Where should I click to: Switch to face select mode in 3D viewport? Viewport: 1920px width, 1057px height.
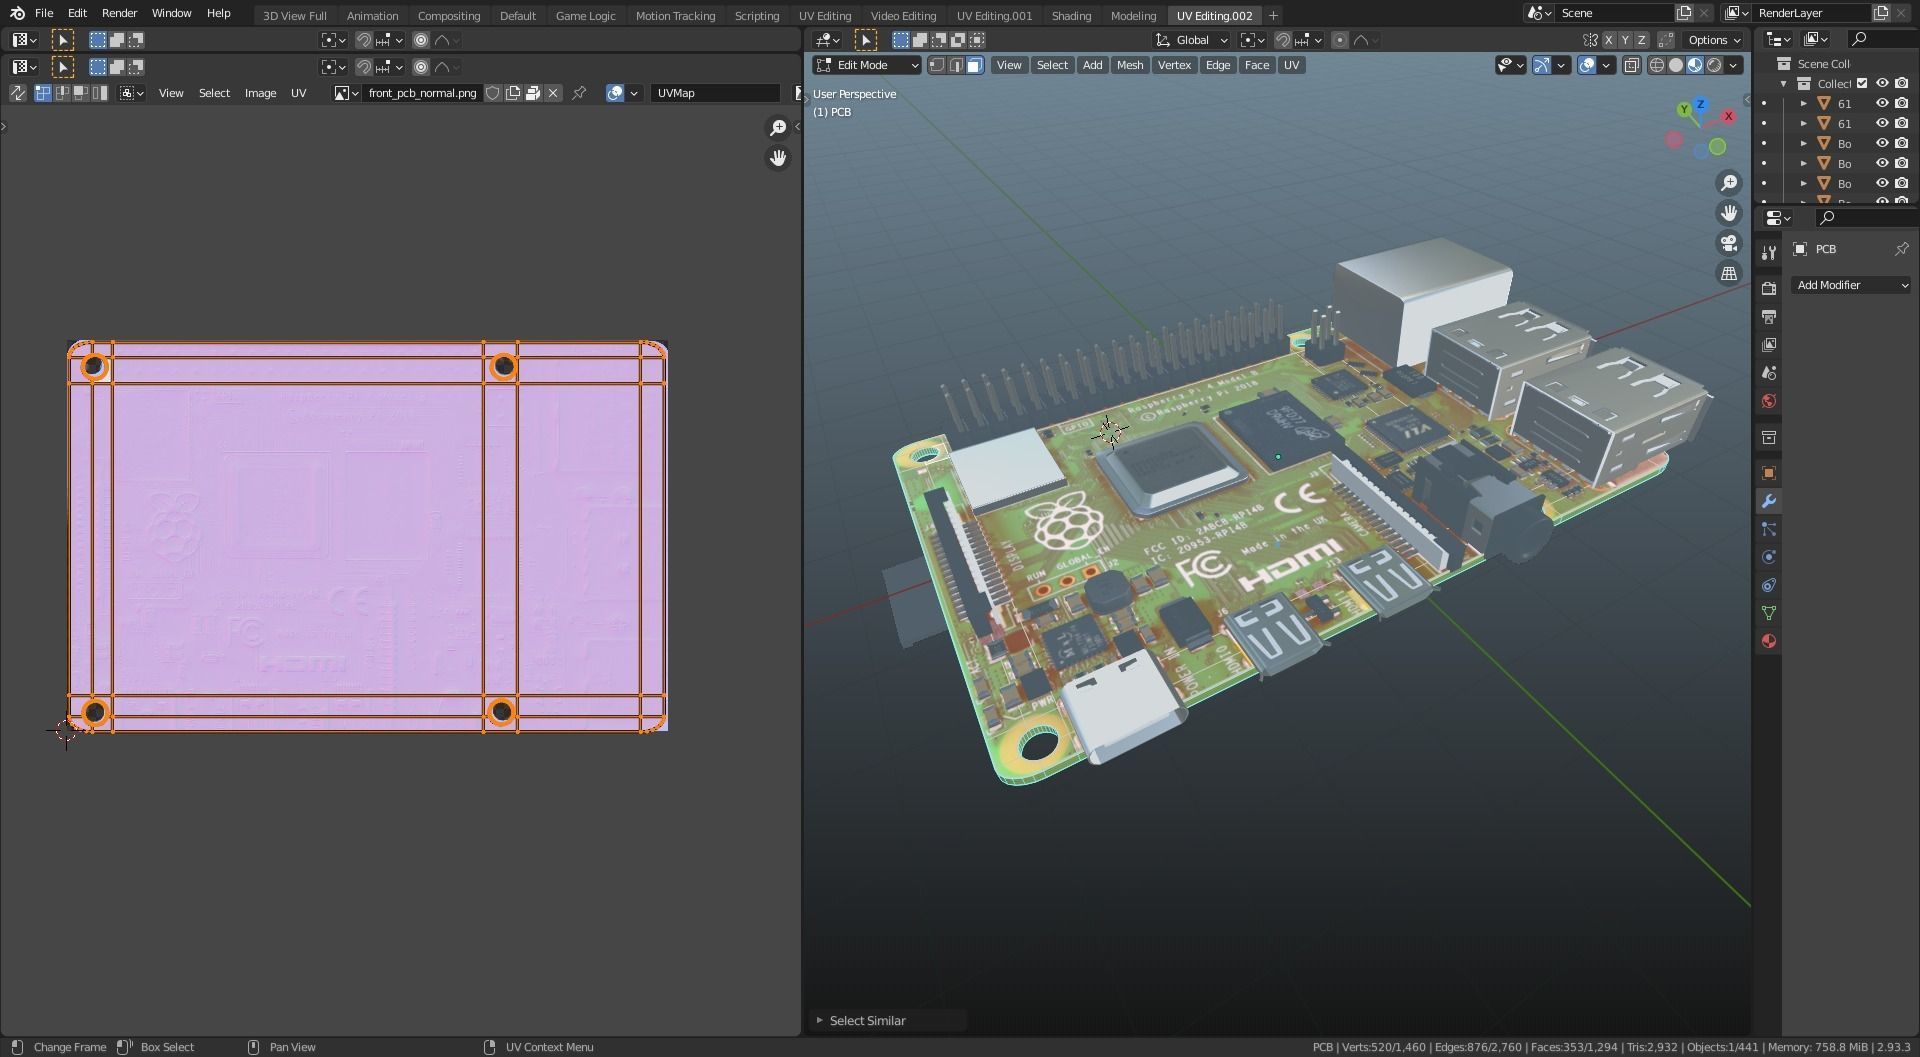click(x=975, y=65)
